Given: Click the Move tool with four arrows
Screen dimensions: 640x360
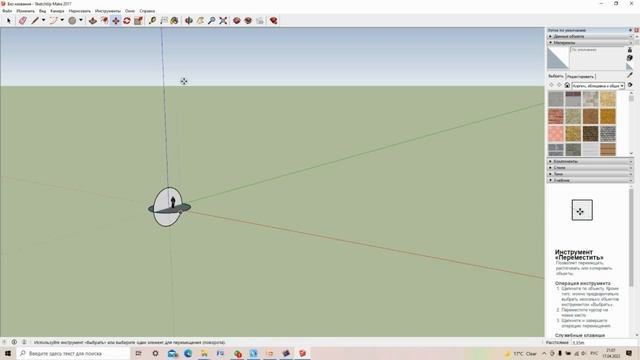Looking at the screenshot, I should (116, 20).
